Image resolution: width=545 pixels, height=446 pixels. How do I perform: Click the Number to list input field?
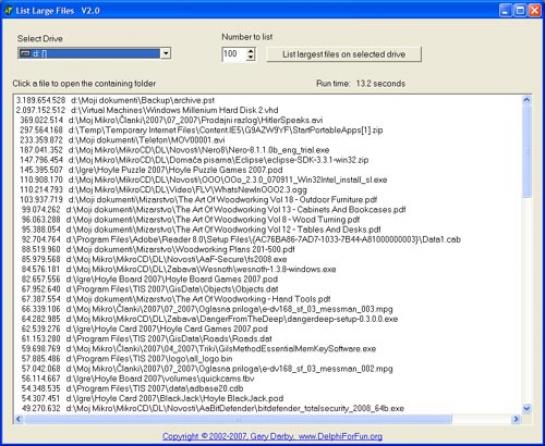pyautogui.click(x=234, y=54)
